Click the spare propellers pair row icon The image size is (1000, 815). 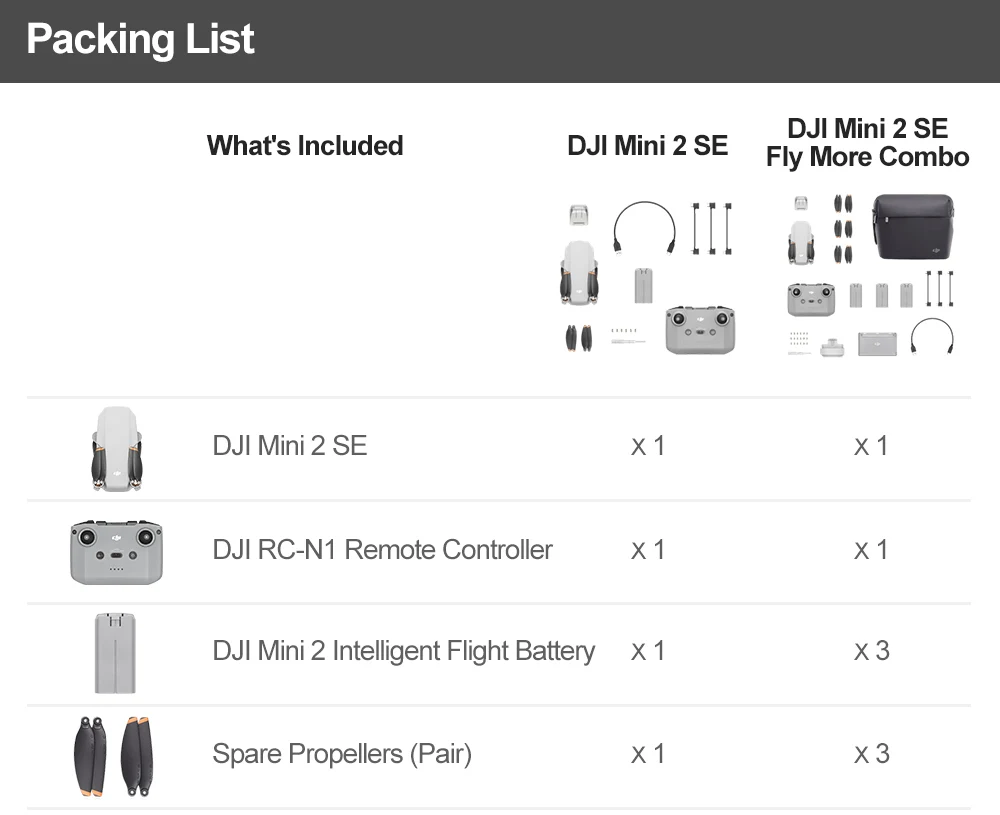click(116, 756)
